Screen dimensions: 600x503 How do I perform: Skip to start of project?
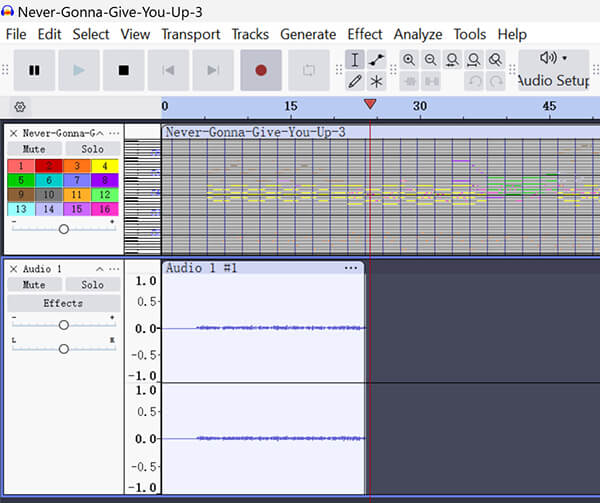tap(168, 70)
